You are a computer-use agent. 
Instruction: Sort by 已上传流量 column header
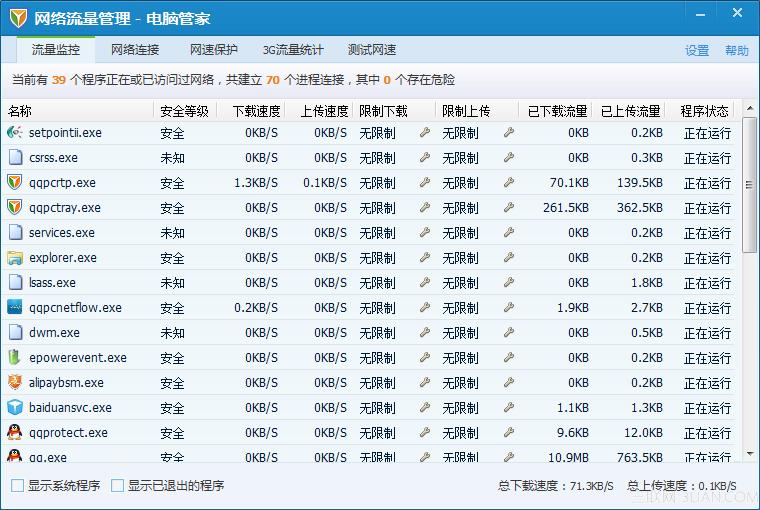click(630, 111)
